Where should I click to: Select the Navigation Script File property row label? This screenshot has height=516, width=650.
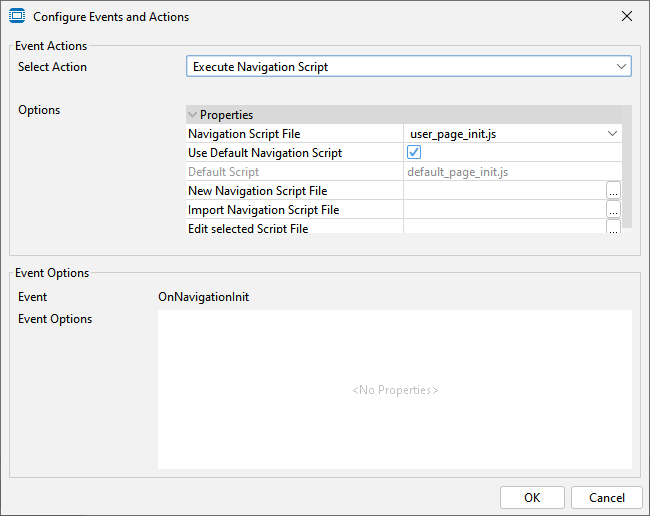244,134
